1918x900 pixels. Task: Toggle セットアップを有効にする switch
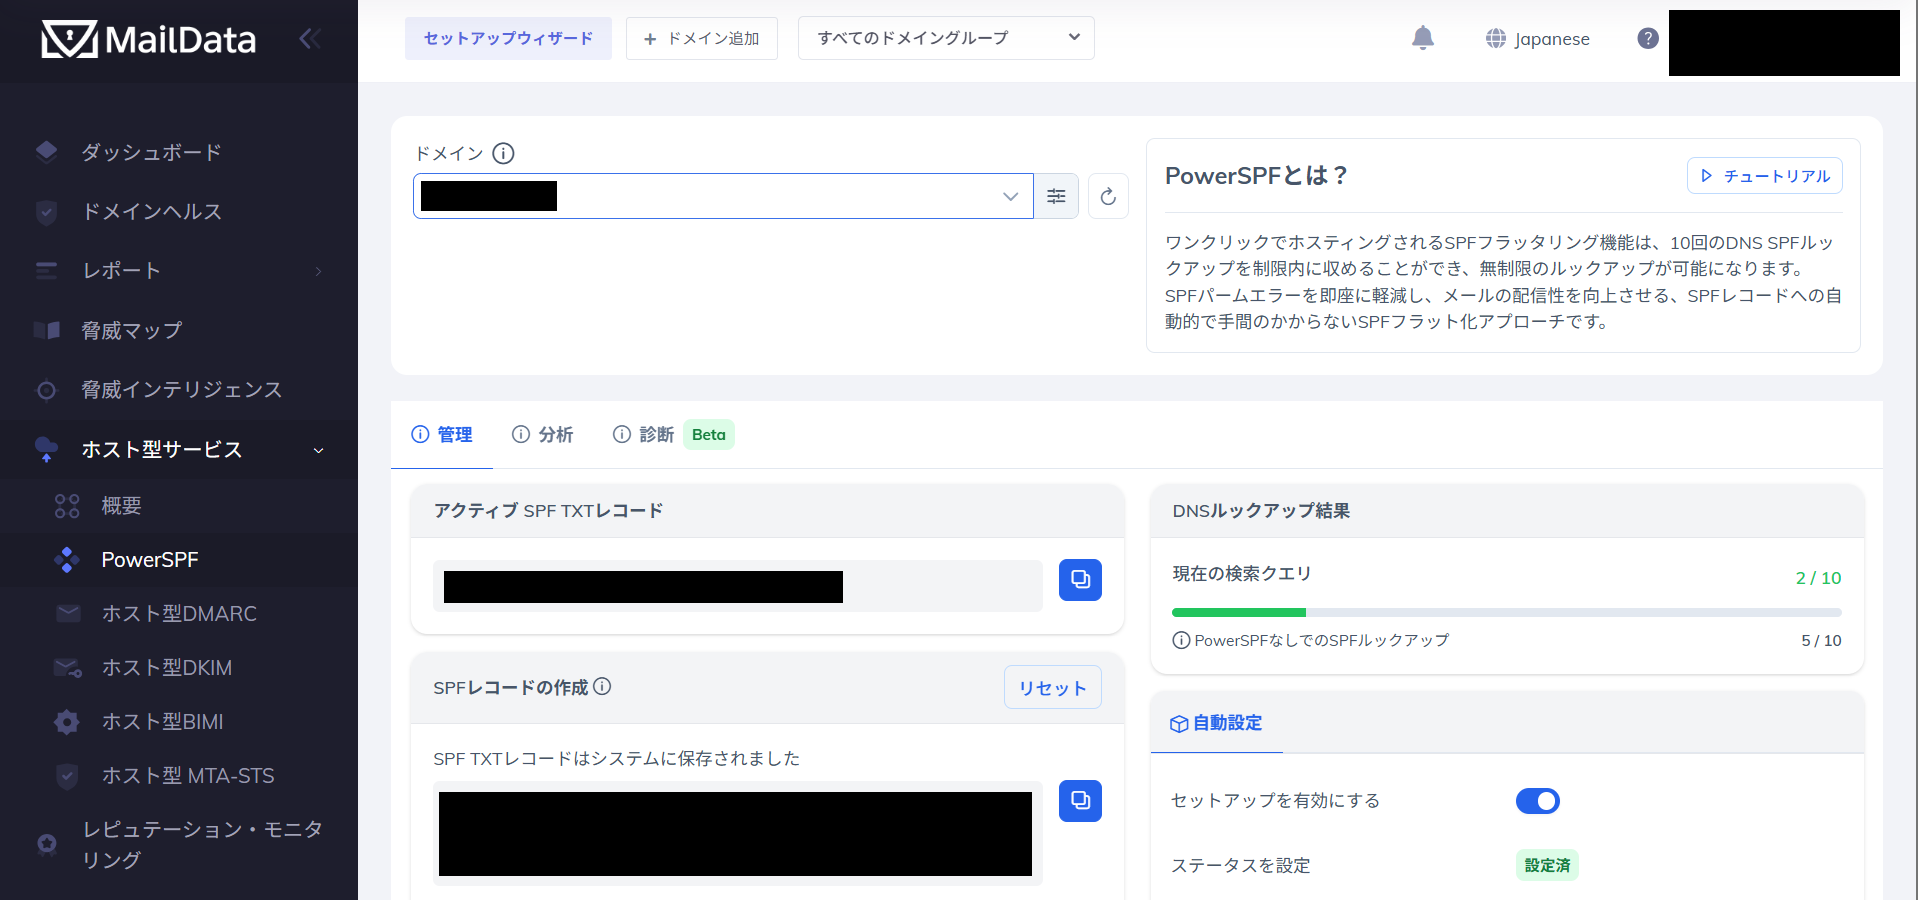pos(1538,801)
